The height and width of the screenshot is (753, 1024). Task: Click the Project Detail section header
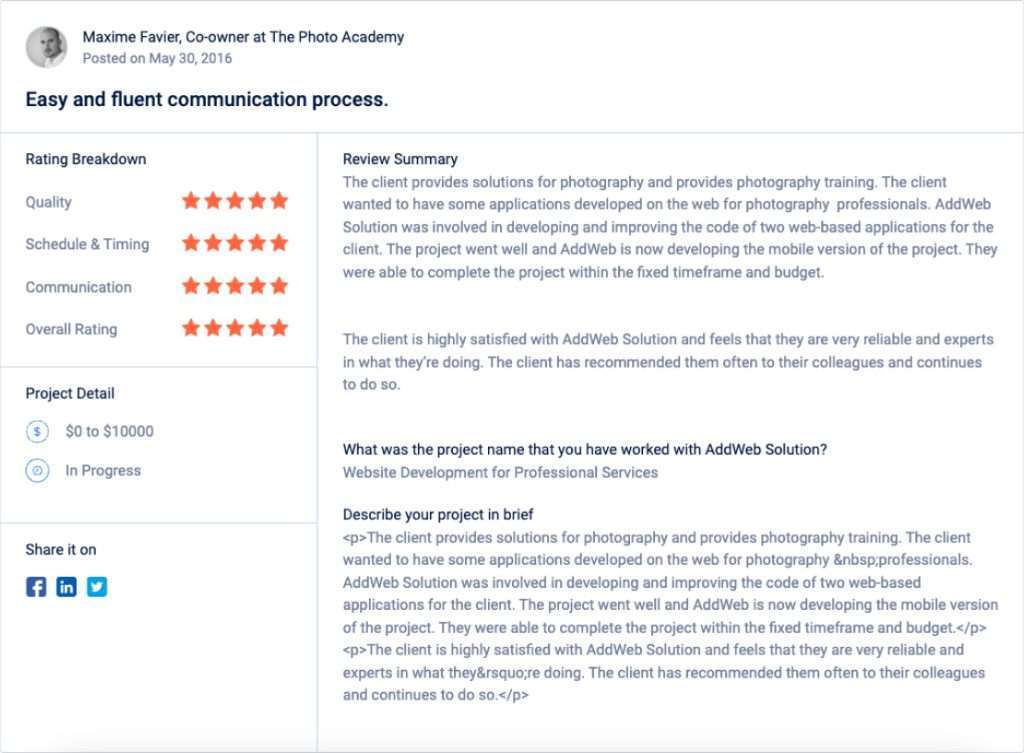click(69, 393)
